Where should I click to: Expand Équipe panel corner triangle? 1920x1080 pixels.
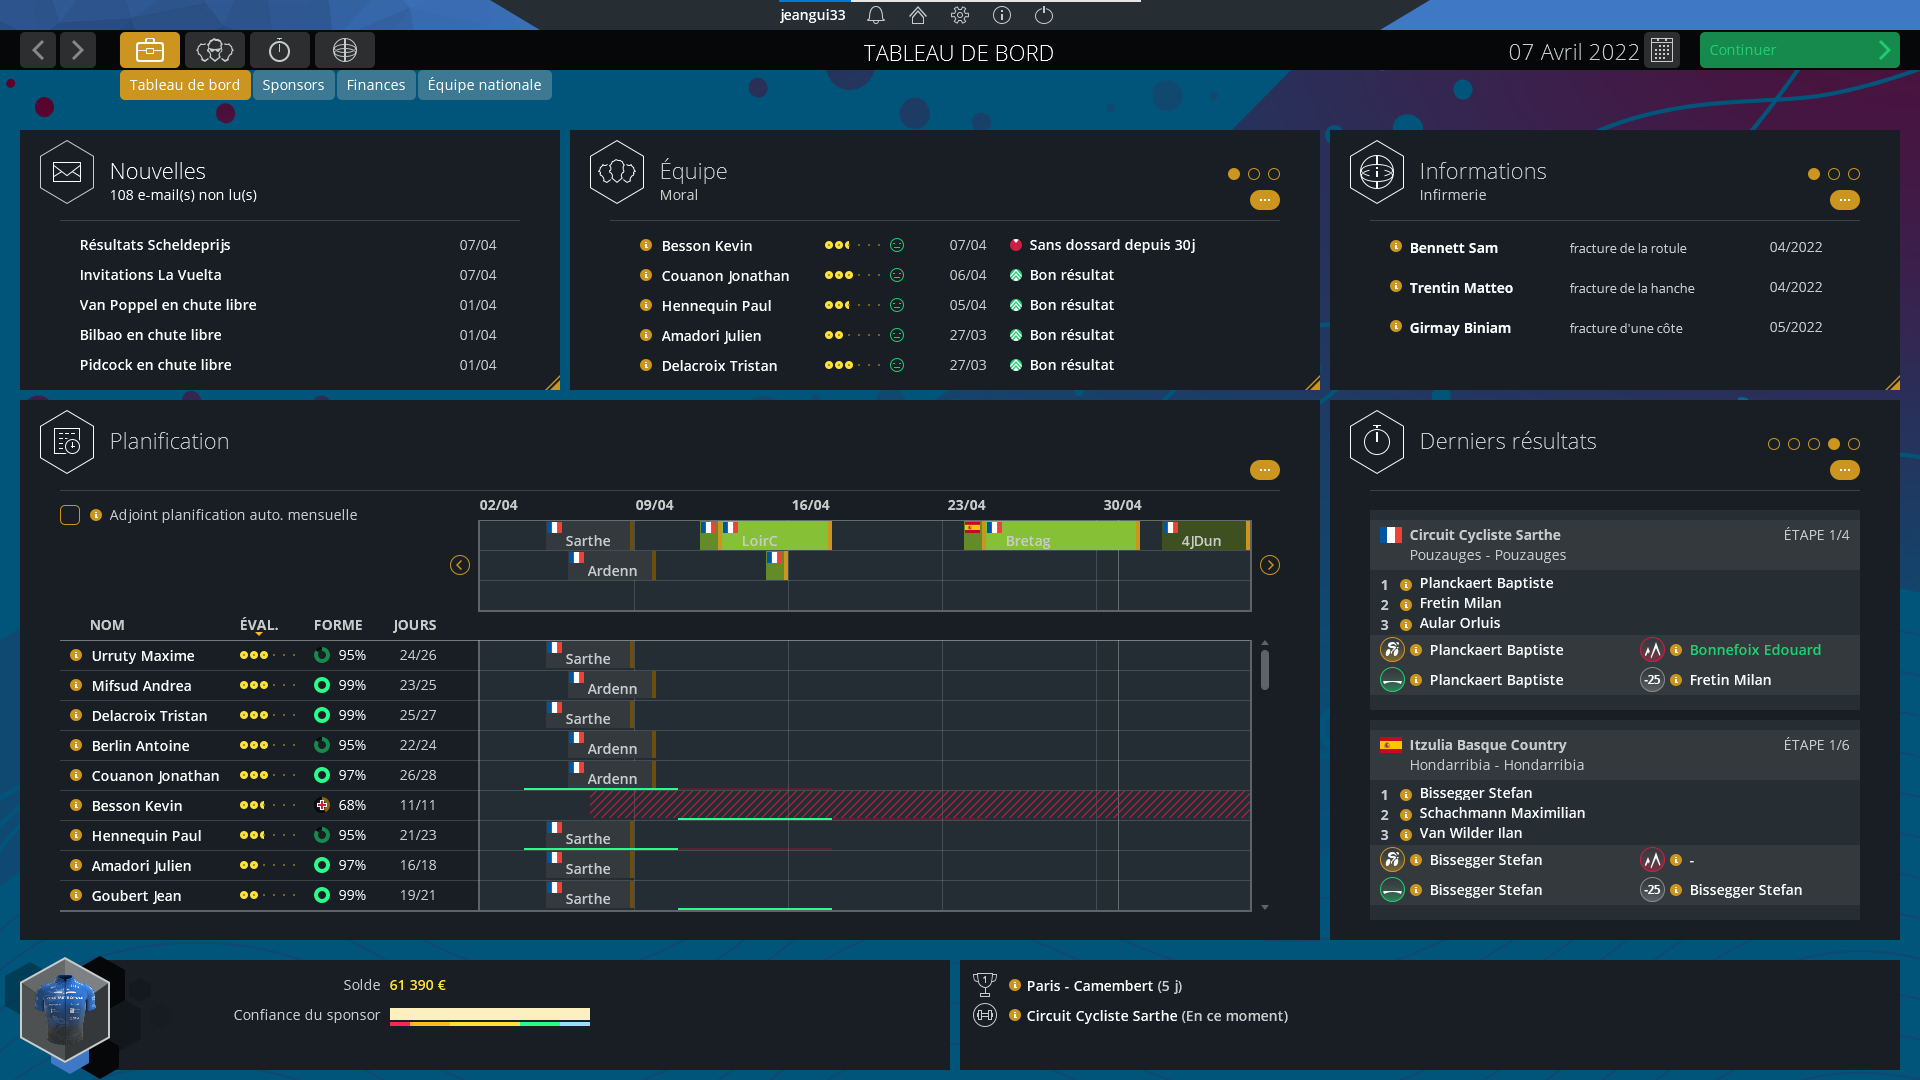[1313, 383]
